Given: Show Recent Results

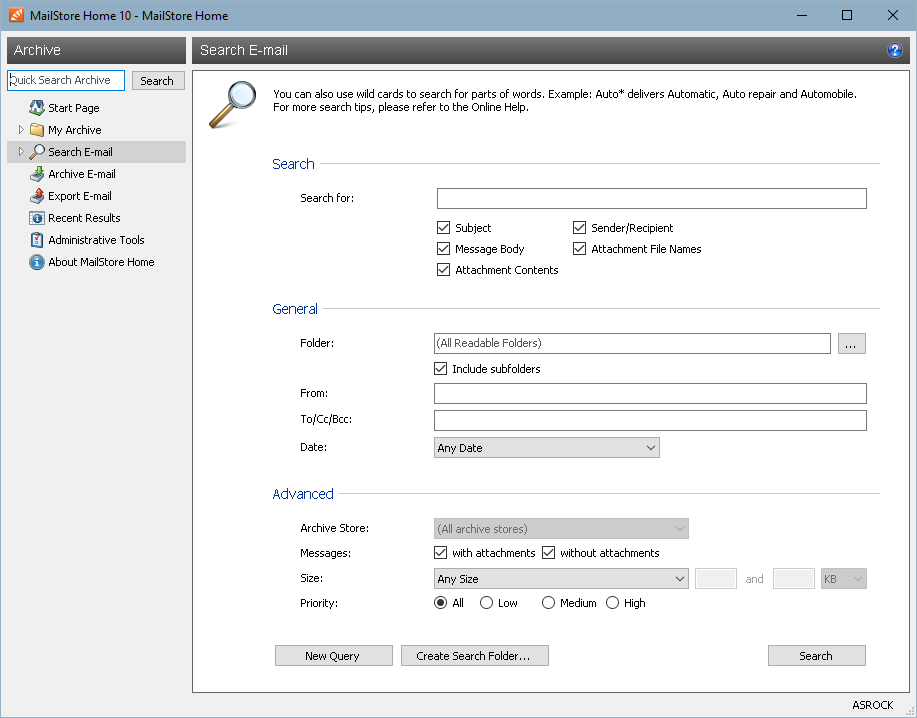Looking at the screenshot, I should coord(84,218).
